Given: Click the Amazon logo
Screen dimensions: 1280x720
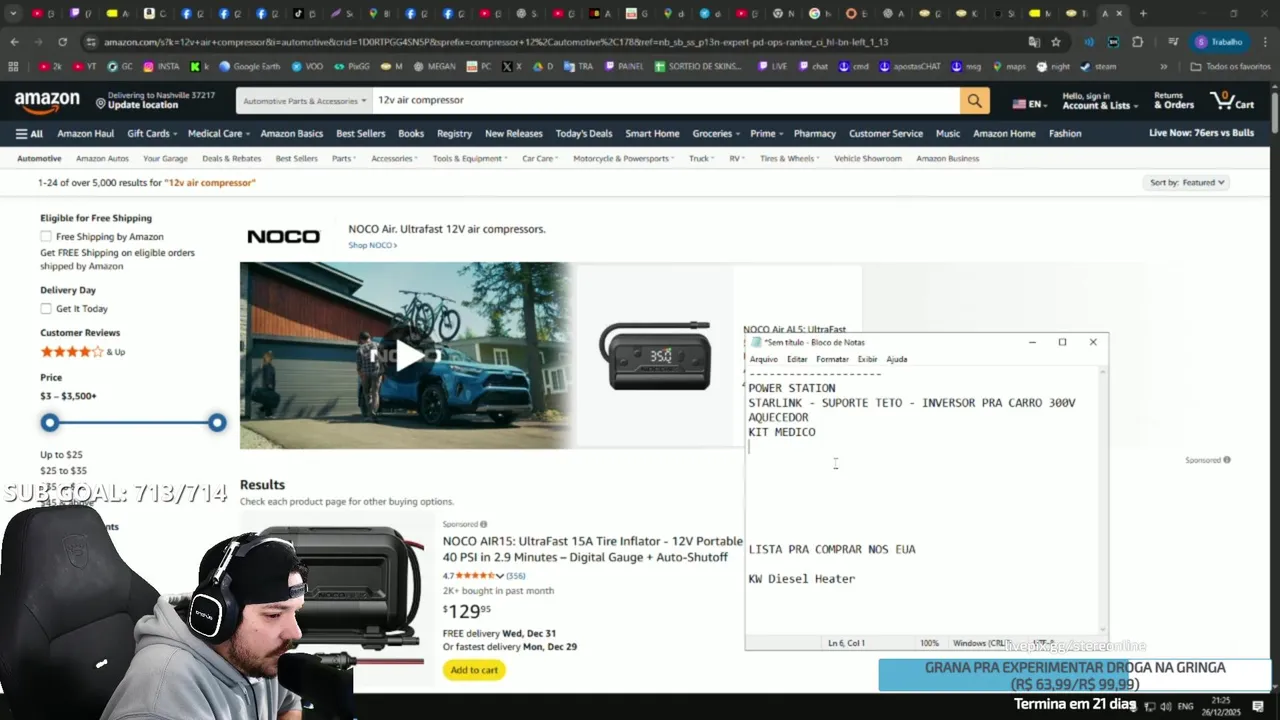Looking at the screenshot, I should tap(47, 101).
